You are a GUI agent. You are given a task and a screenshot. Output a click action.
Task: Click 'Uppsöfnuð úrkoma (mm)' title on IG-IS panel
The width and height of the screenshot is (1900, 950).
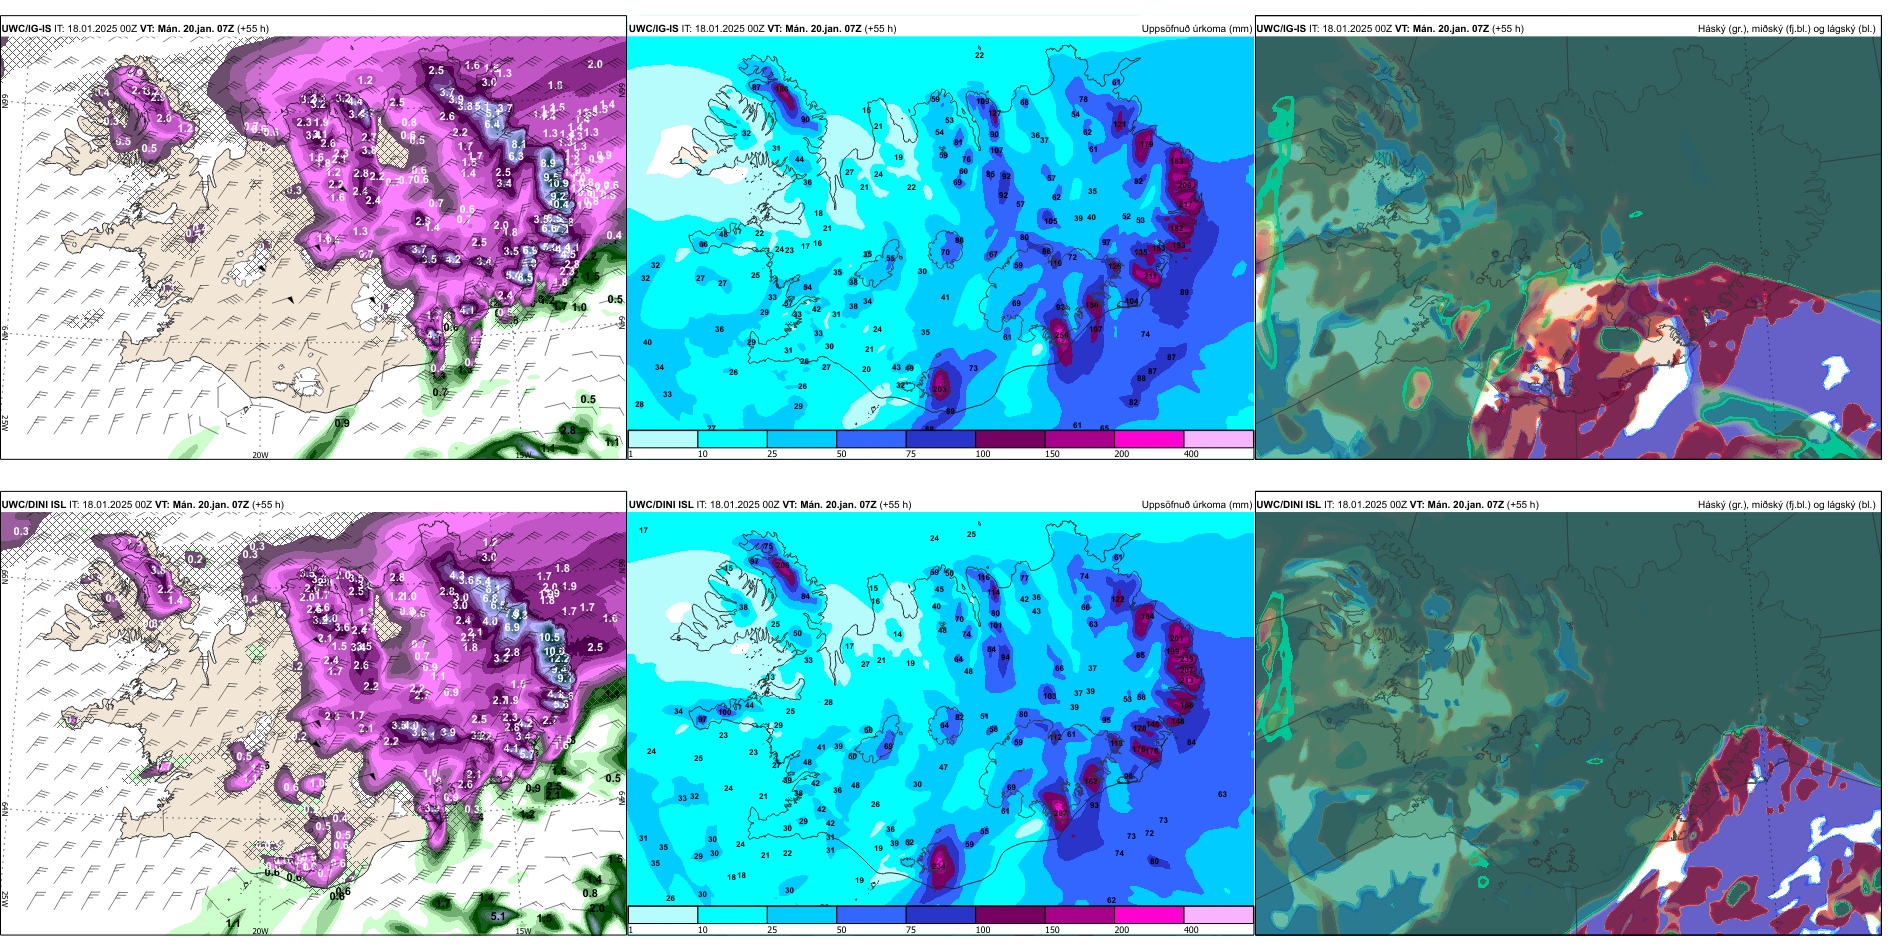click(1197, 29)
